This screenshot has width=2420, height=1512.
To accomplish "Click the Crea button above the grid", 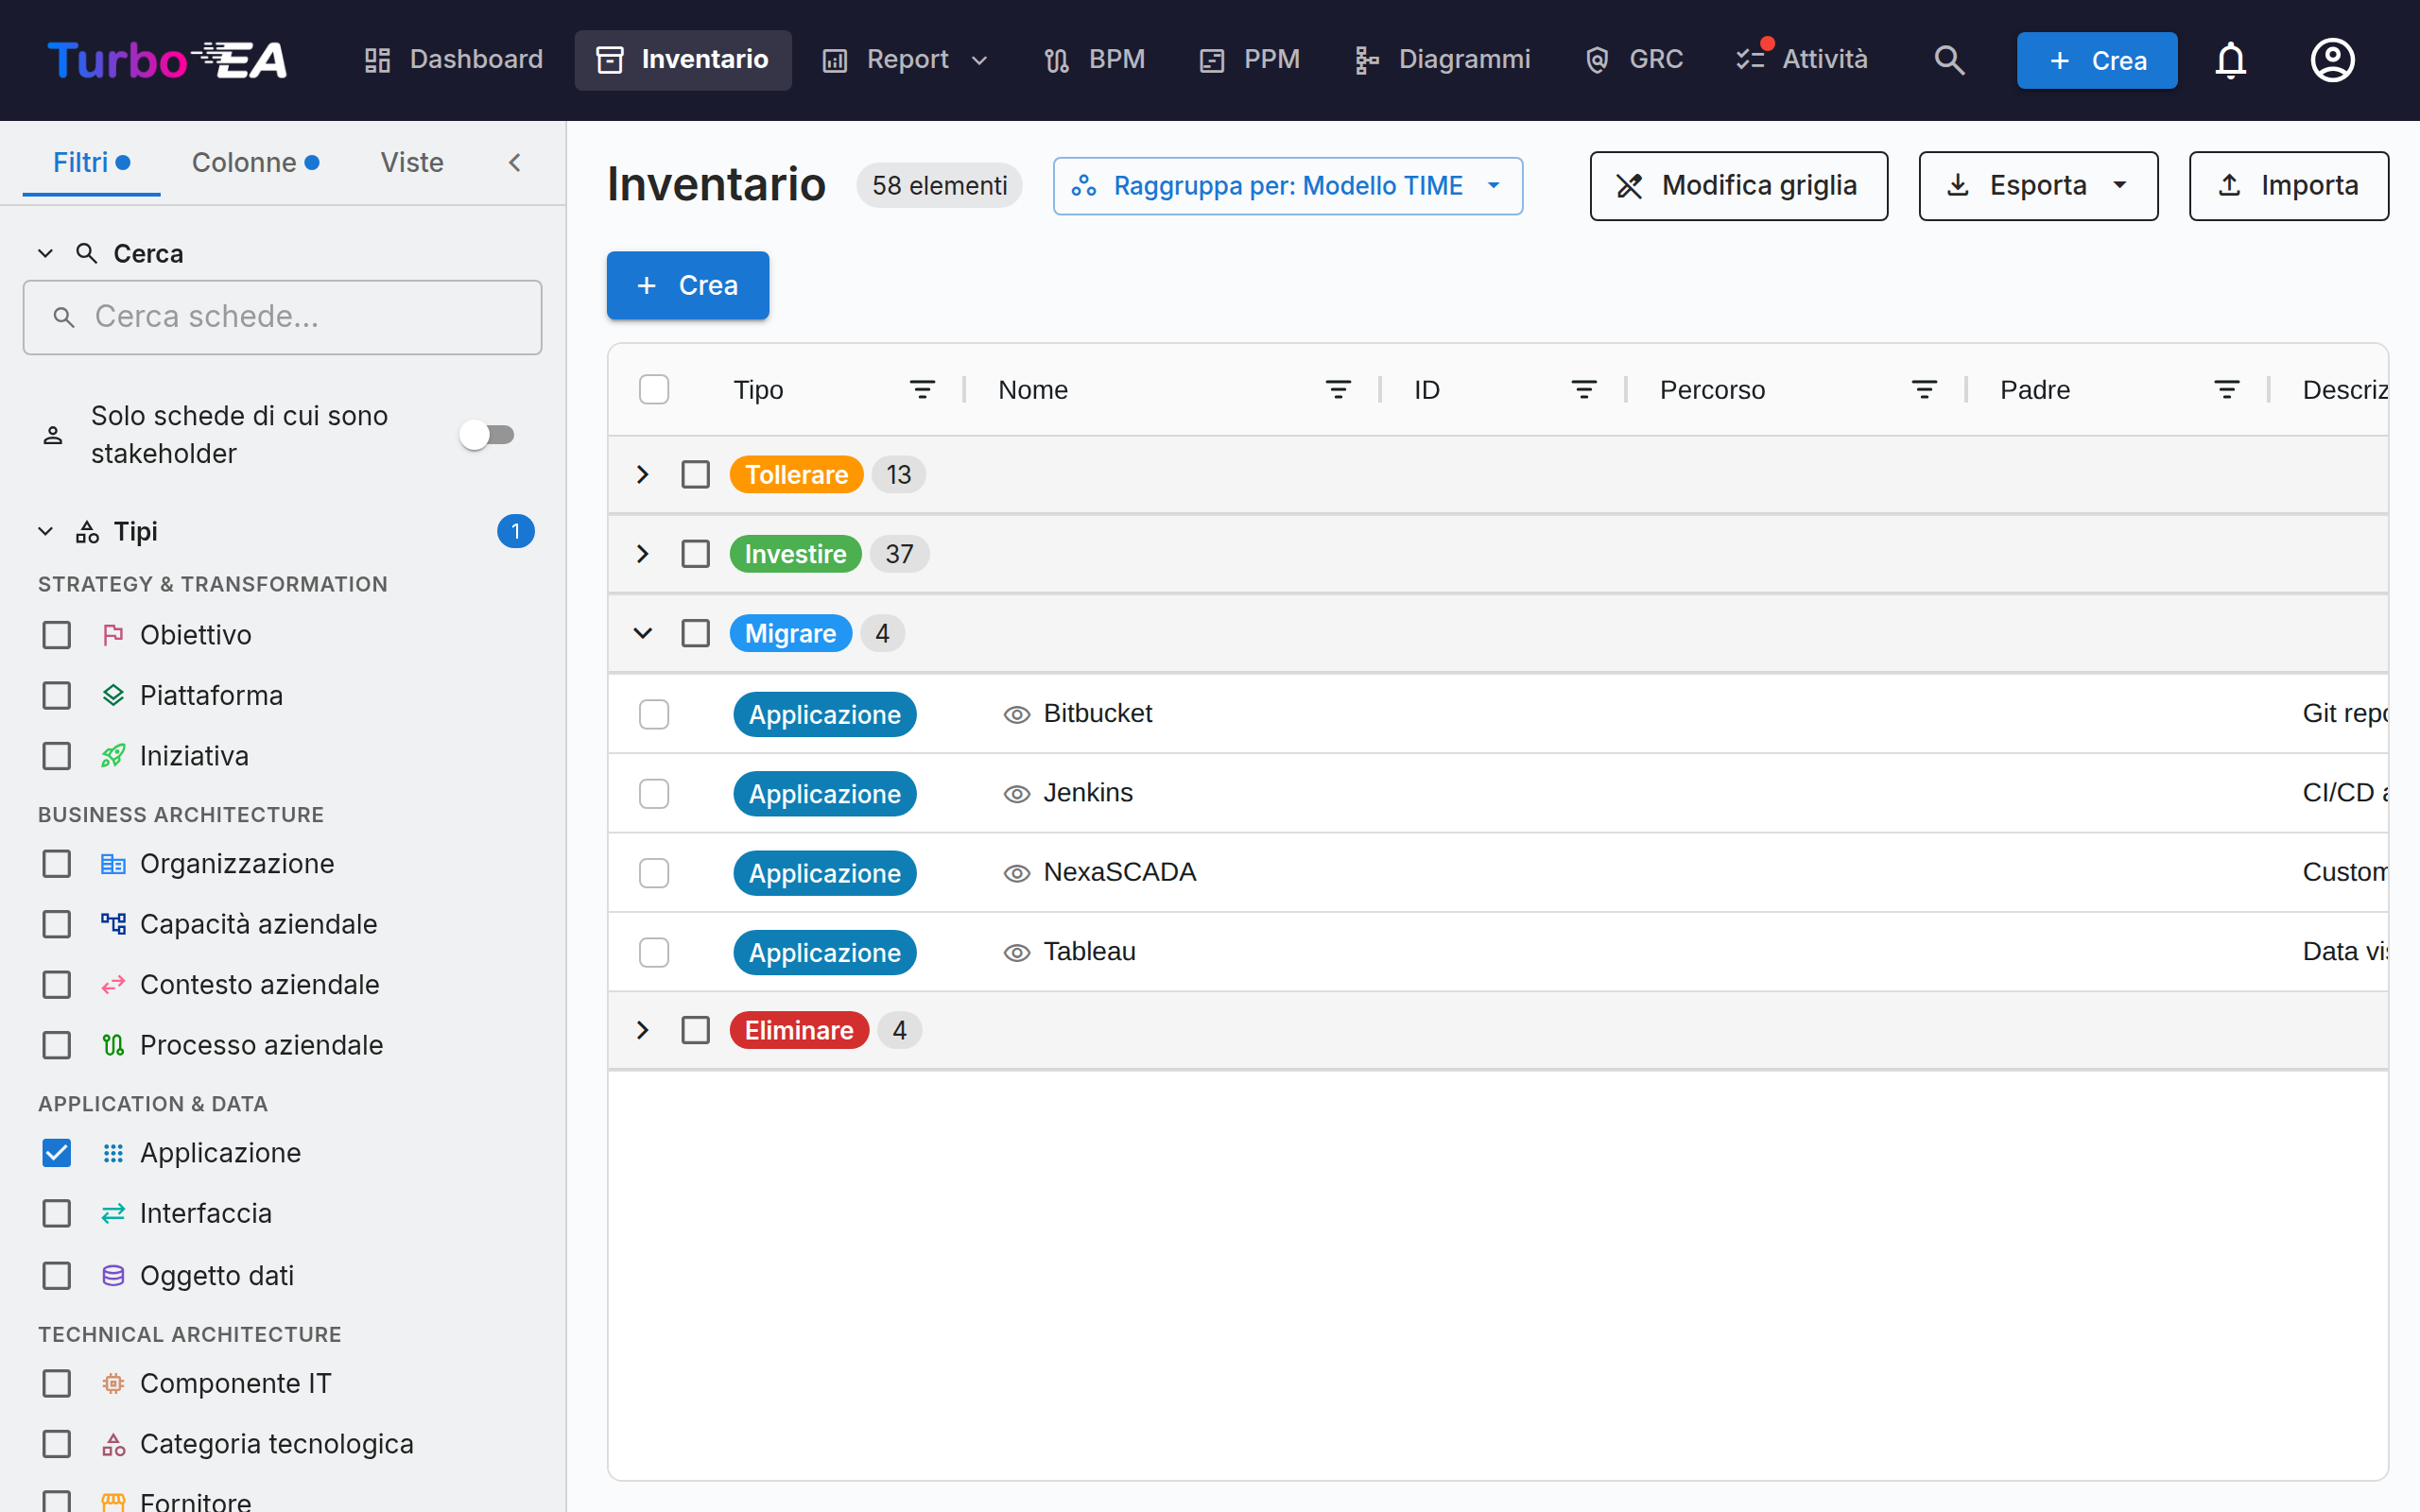I will [688, 286].
